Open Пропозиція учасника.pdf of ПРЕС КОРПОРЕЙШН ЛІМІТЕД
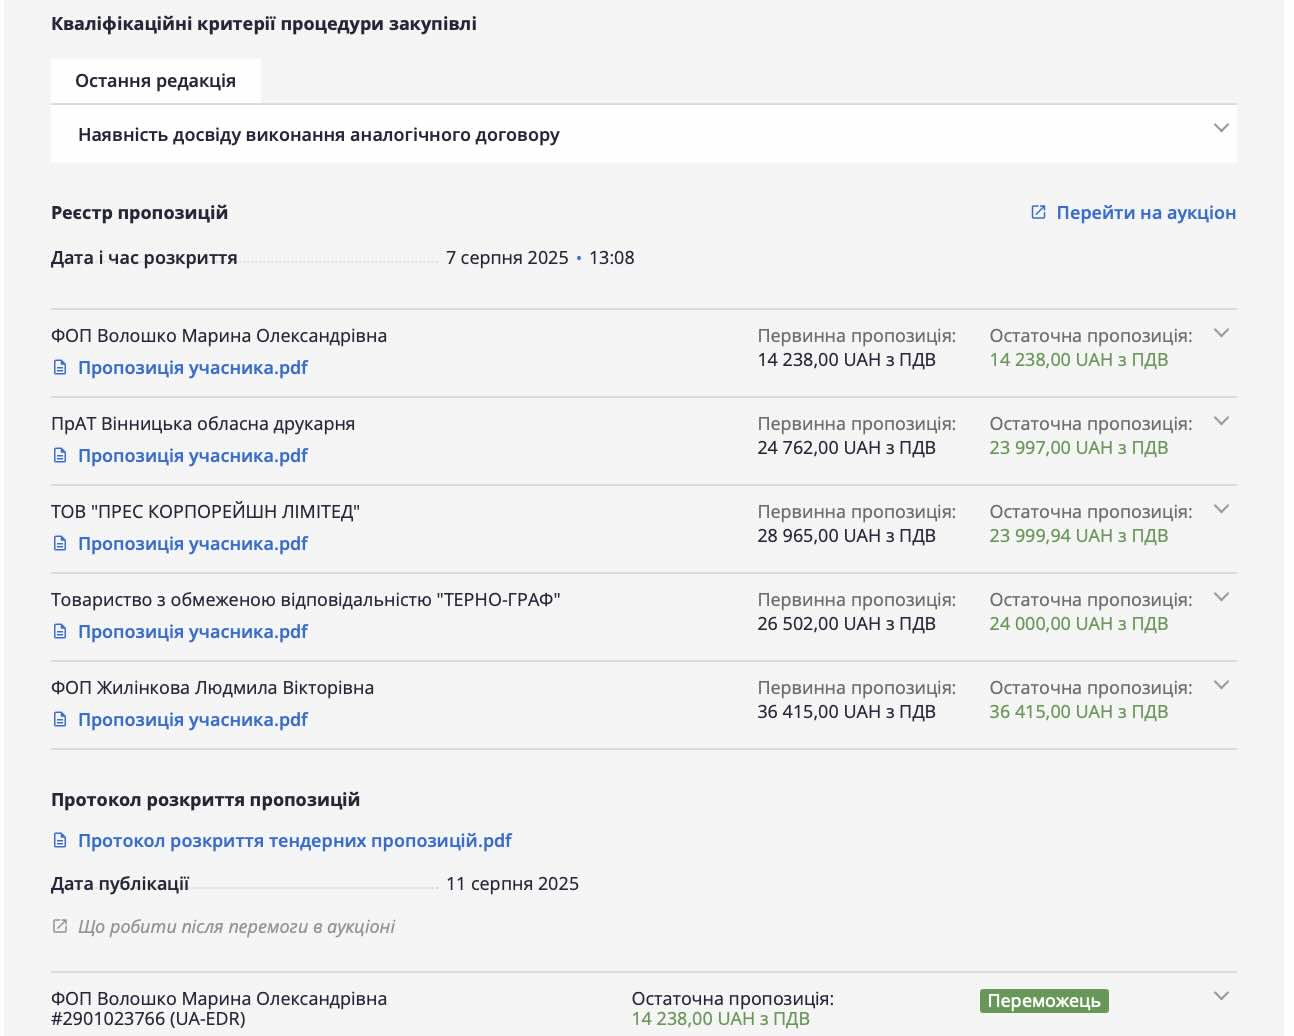This screenshot has width=1294, height=1036. 193,544
